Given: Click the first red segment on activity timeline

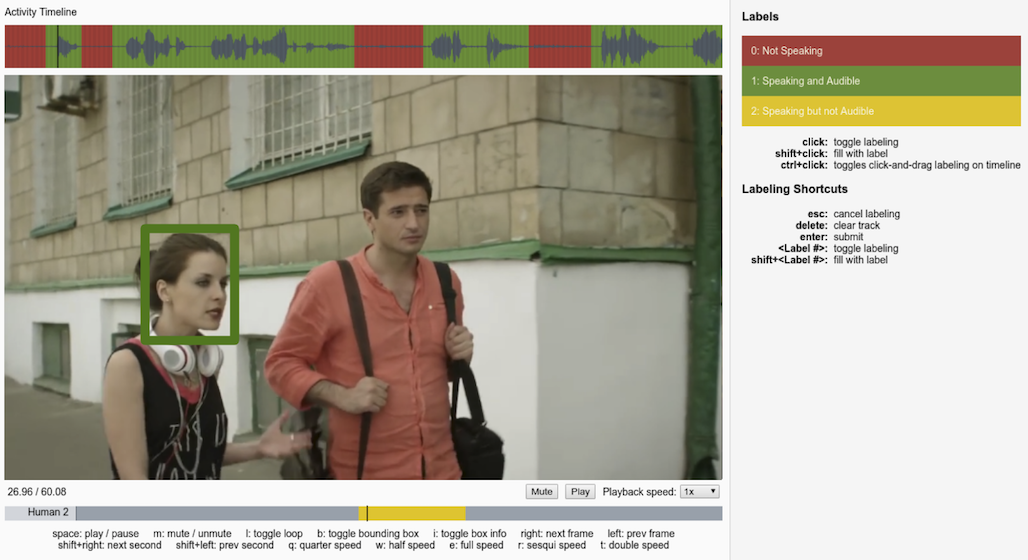Looking at the screenshot, I should click(x=25, y=47).
